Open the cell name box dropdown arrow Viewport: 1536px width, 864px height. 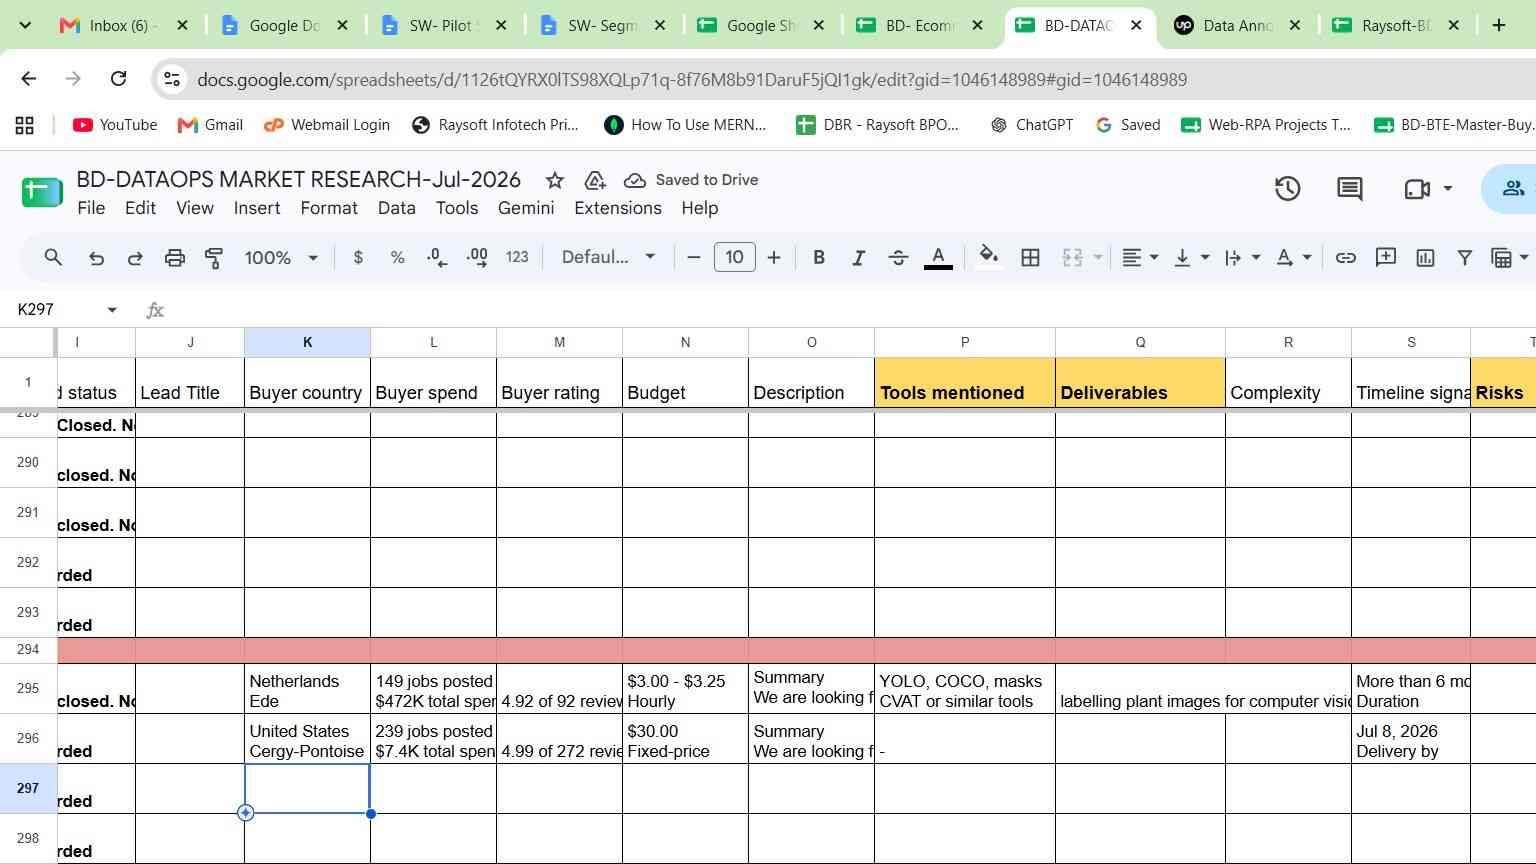pos(112,310)
